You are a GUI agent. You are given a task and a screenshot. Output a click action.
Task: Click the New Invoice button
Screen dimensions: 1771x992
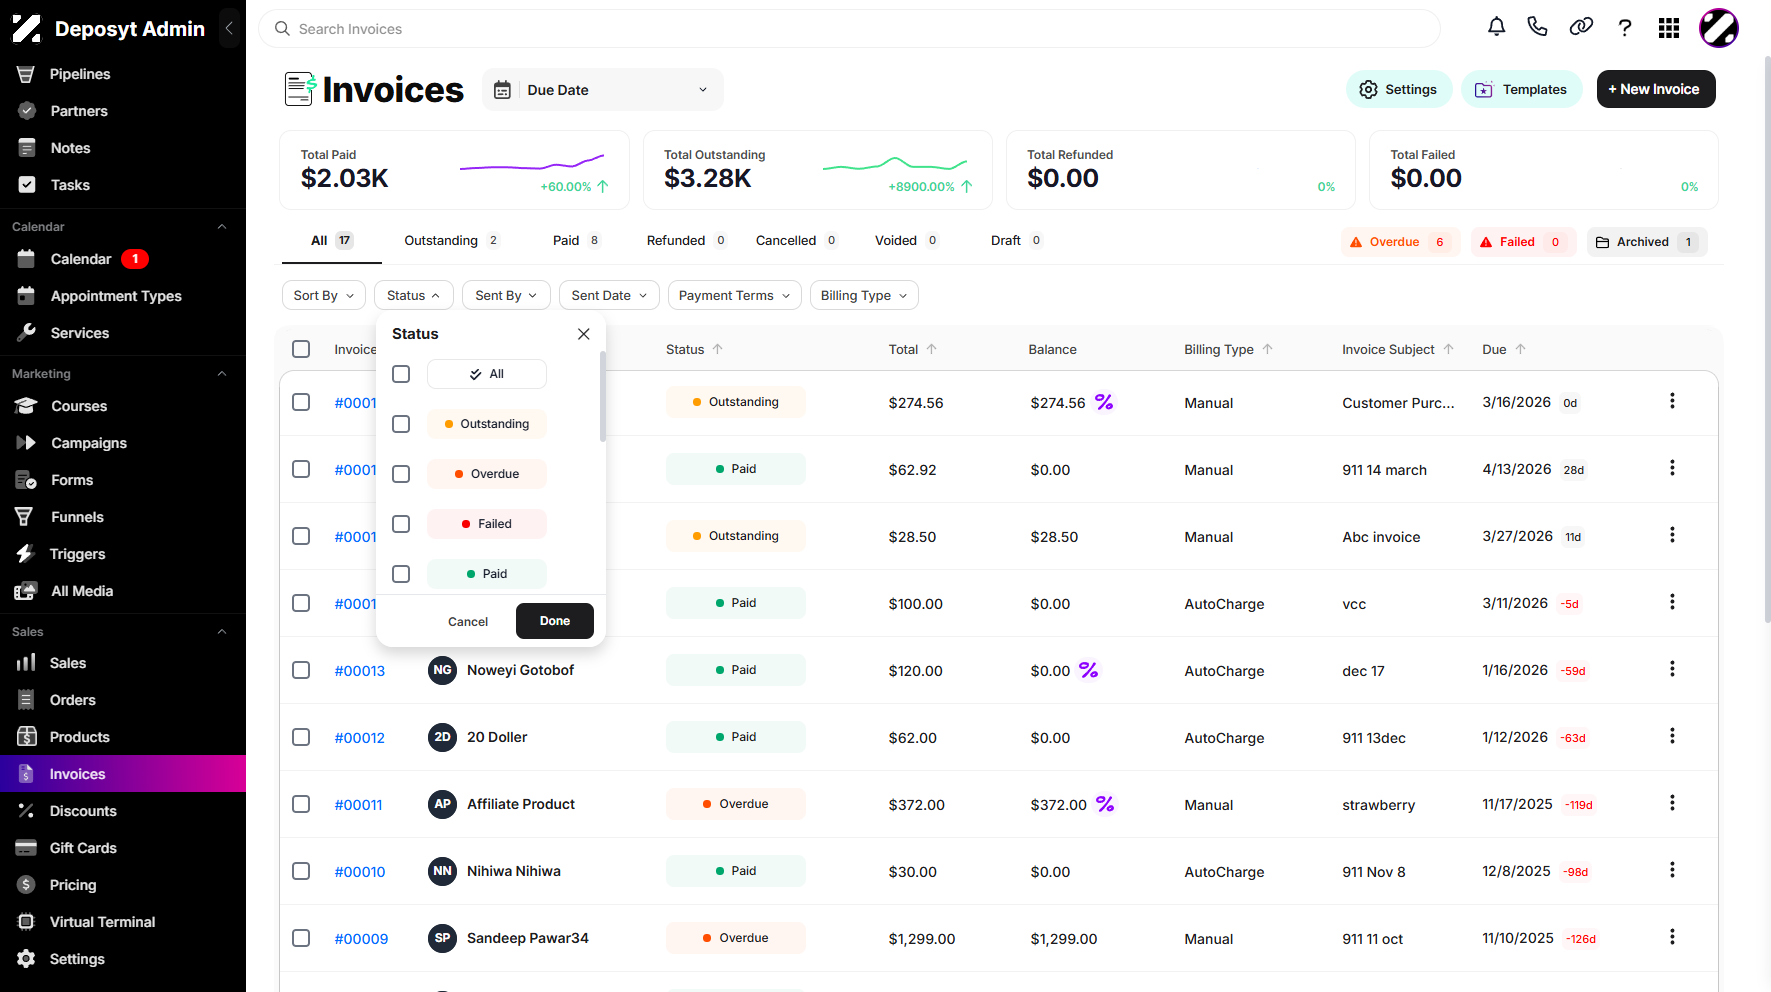tap(1656, 89)
